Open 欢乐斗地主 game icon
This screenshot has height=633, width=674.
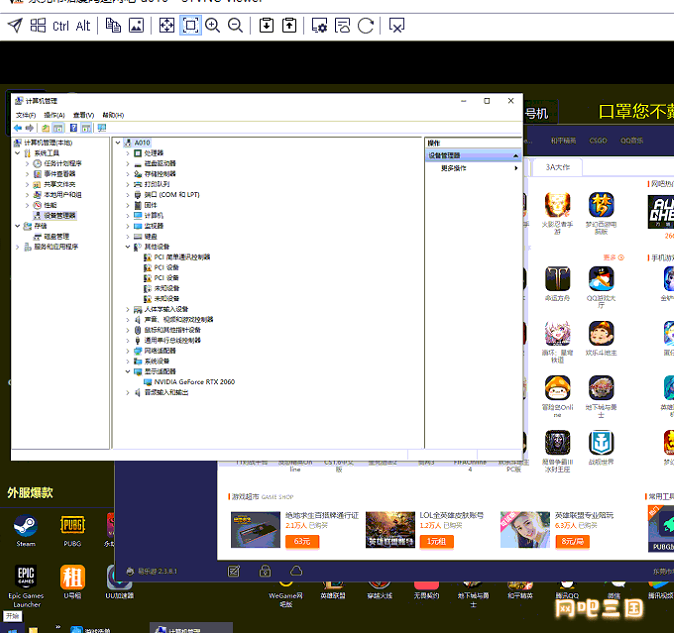[x=601, y=338]
